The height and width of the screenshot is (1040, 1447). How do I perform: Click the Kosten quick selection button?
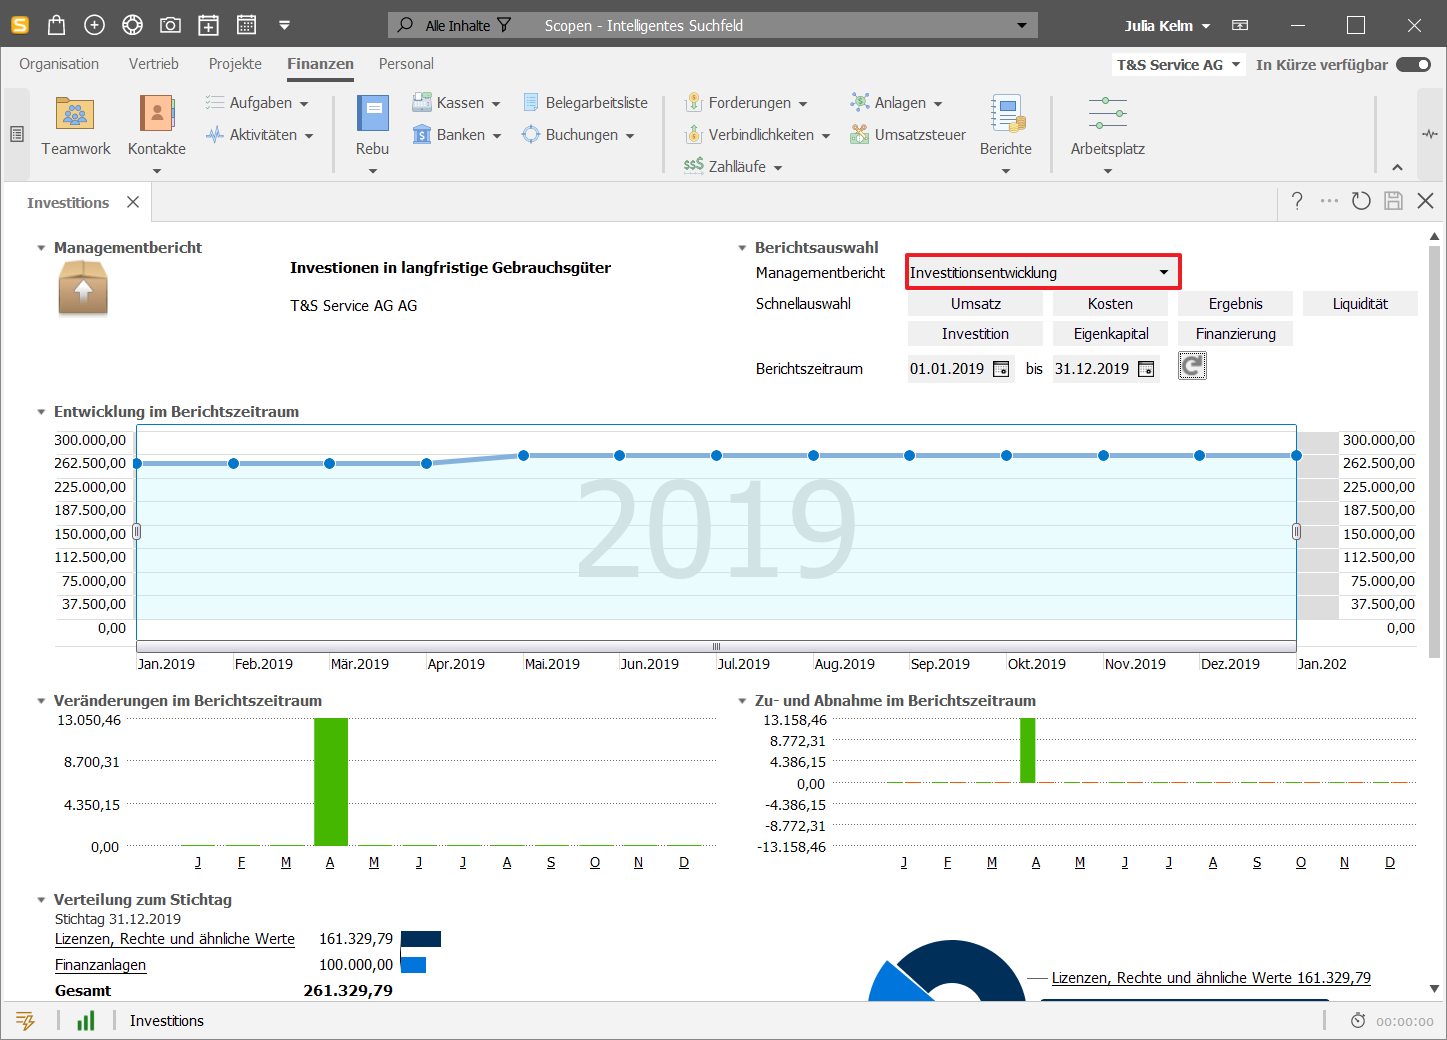[1110, 304]
